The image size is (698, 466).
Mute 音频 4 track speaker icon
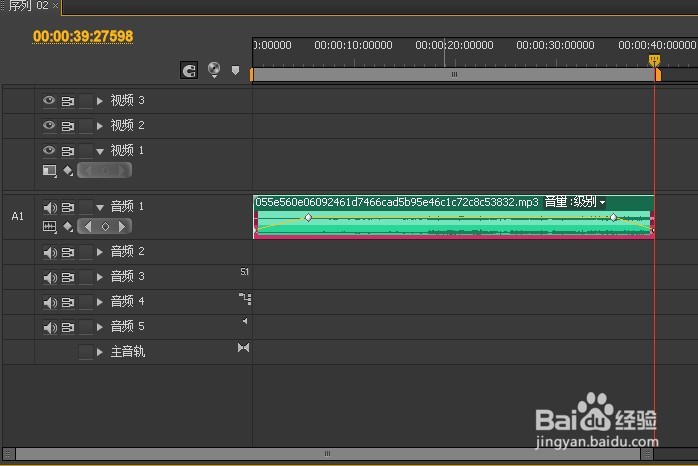click(50, 303)
